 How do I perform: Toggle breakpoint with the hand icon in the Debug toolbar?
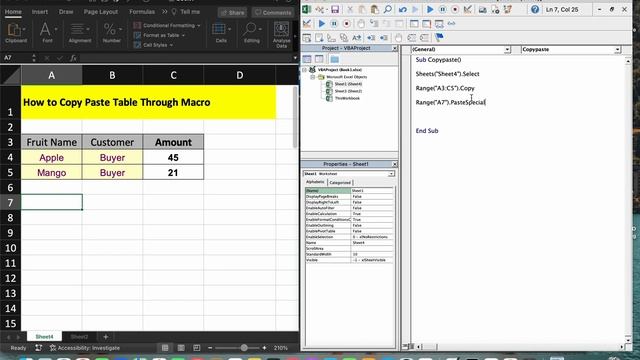click(360, 23)
